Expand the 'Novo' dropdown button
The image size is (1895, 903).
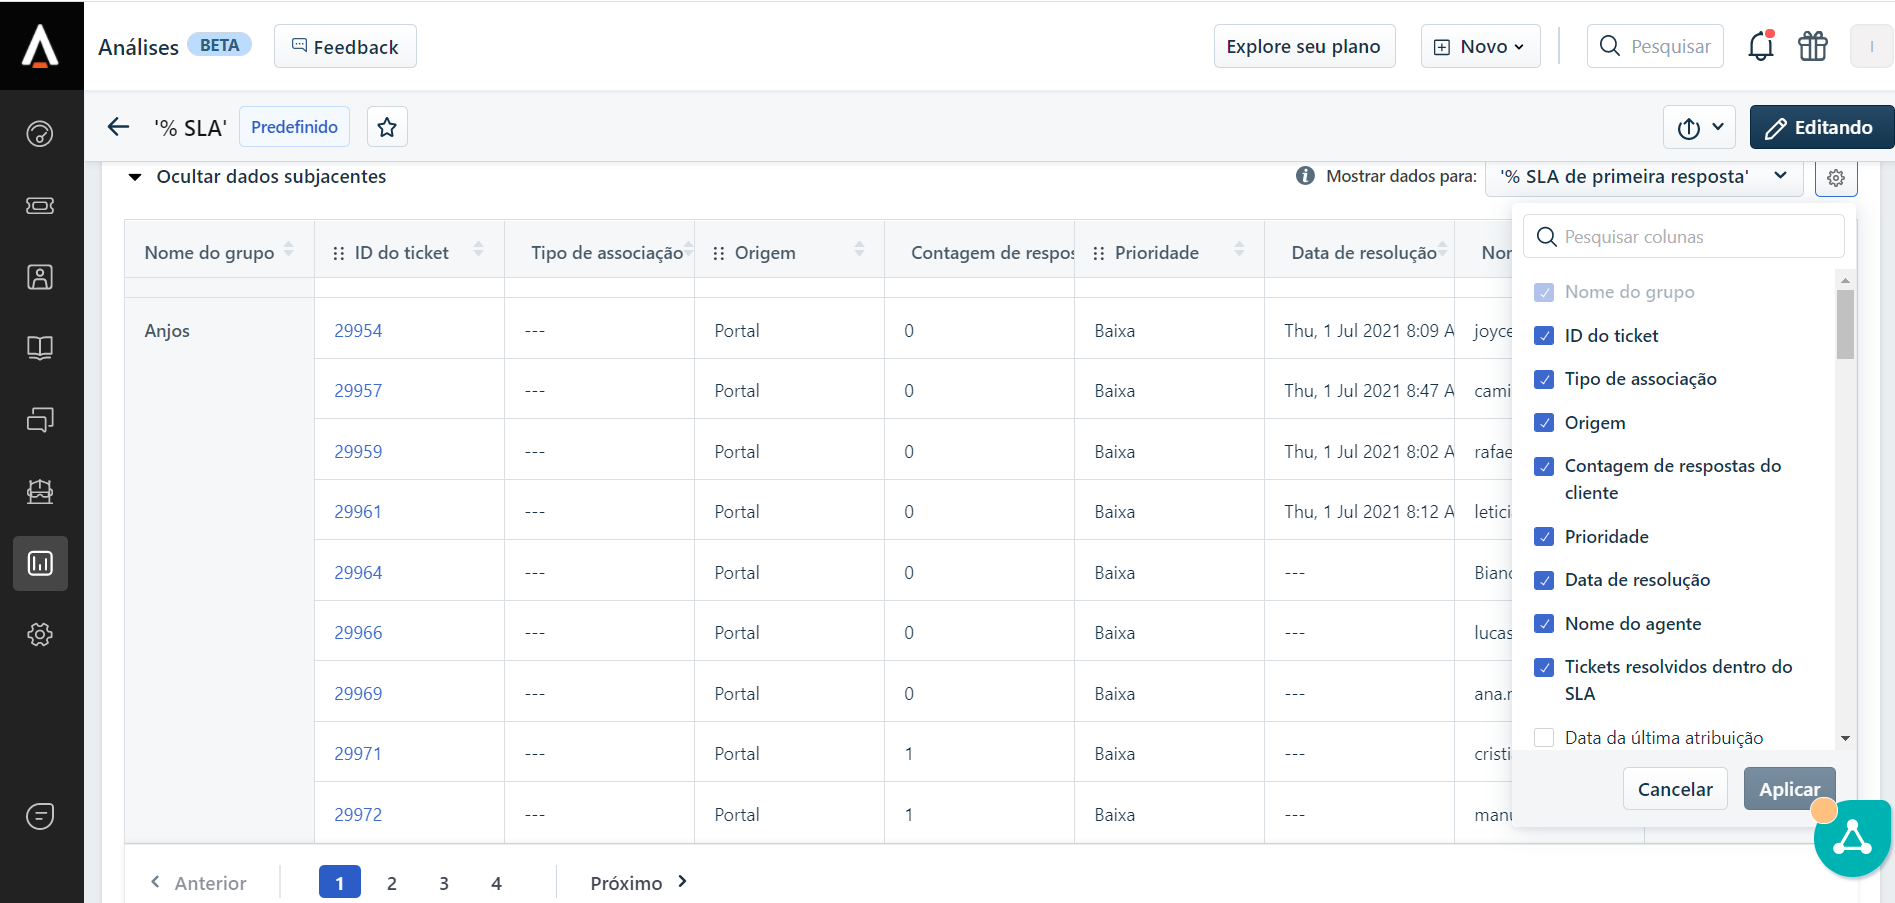pos(1480,47)
